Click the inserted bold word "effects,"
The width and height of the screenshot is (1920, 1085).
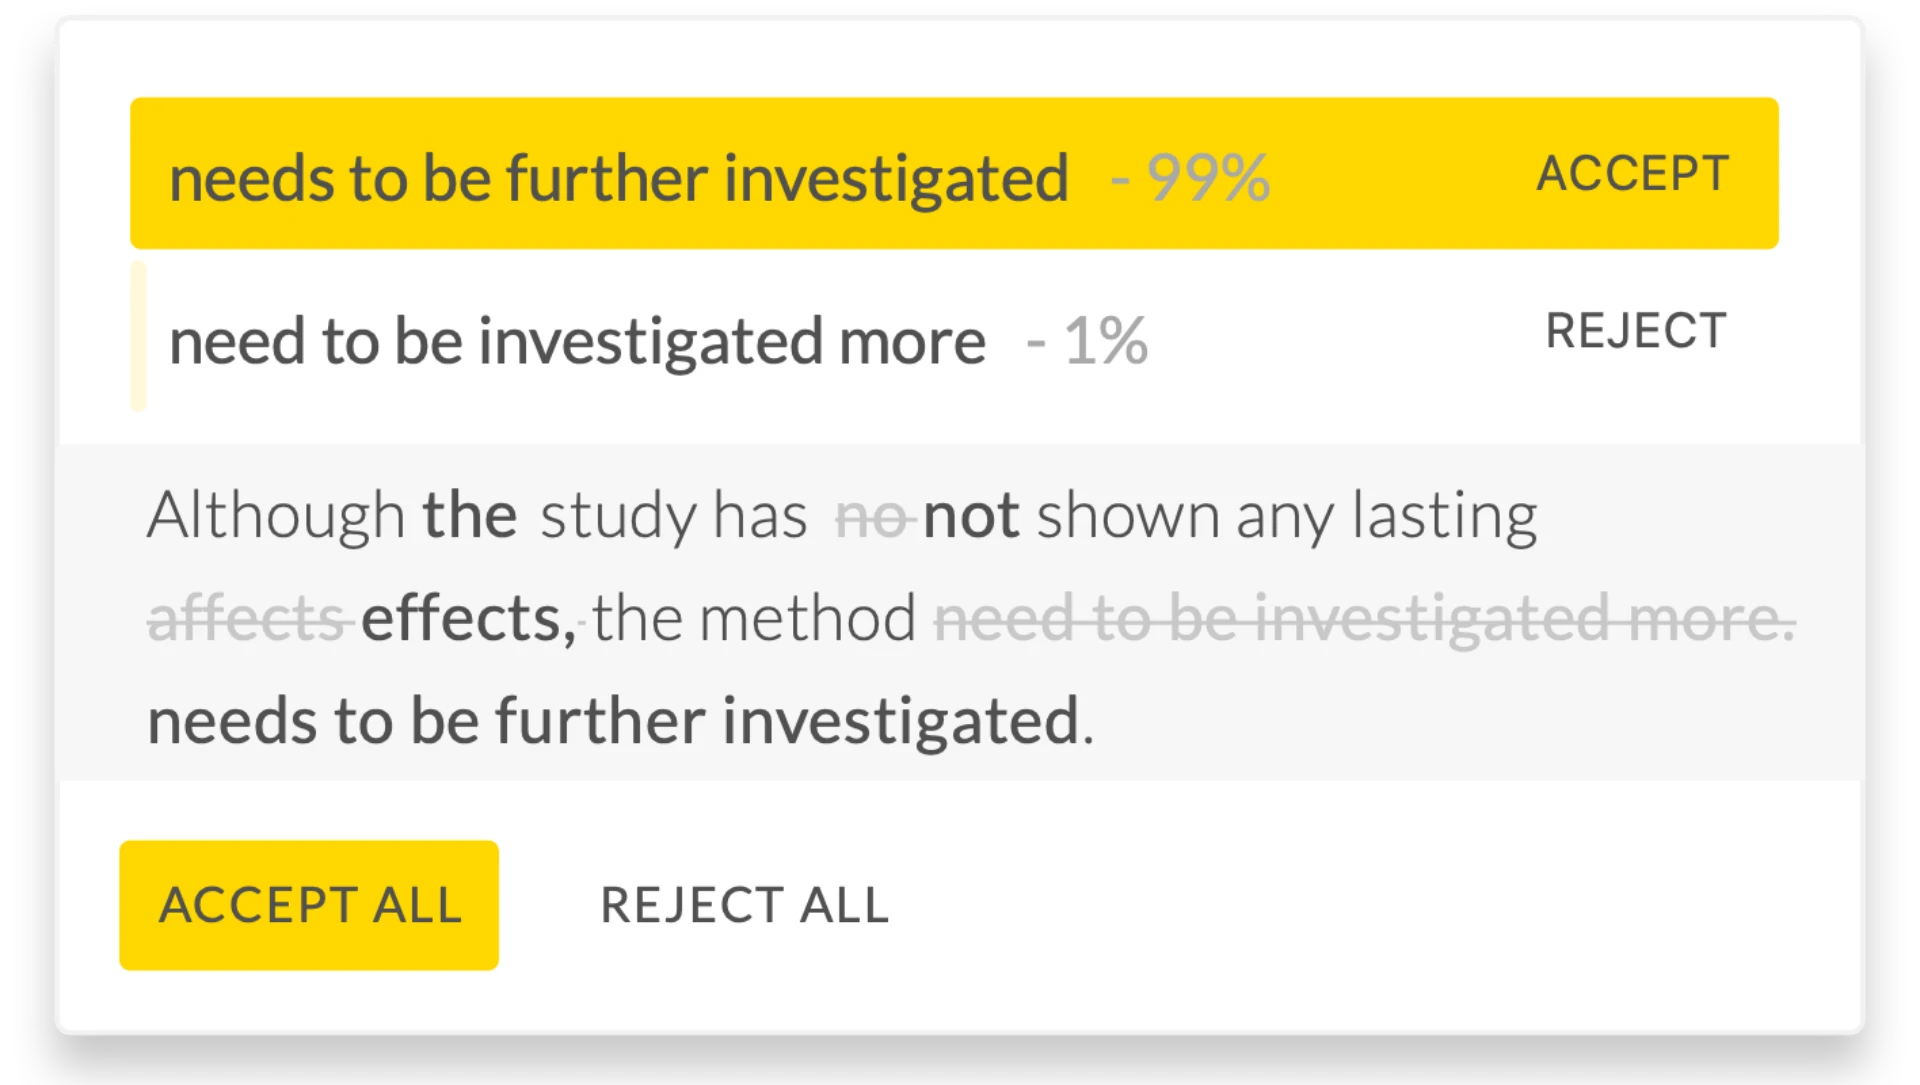click(x=468, y=619)
